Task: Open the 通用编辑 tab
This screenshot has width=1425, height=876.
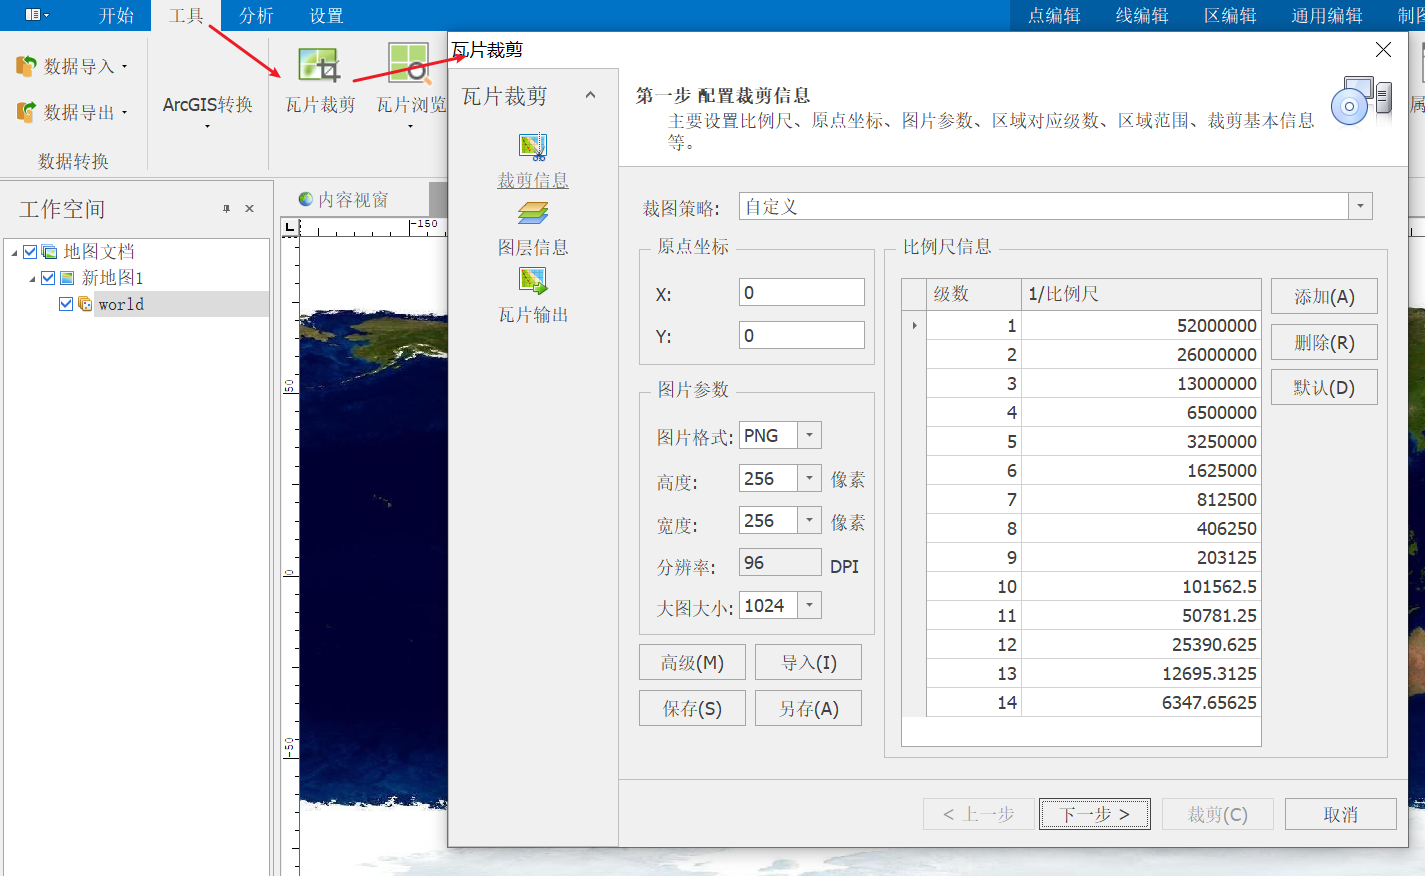Action: pyautogui.click(x=1327, y=15)
